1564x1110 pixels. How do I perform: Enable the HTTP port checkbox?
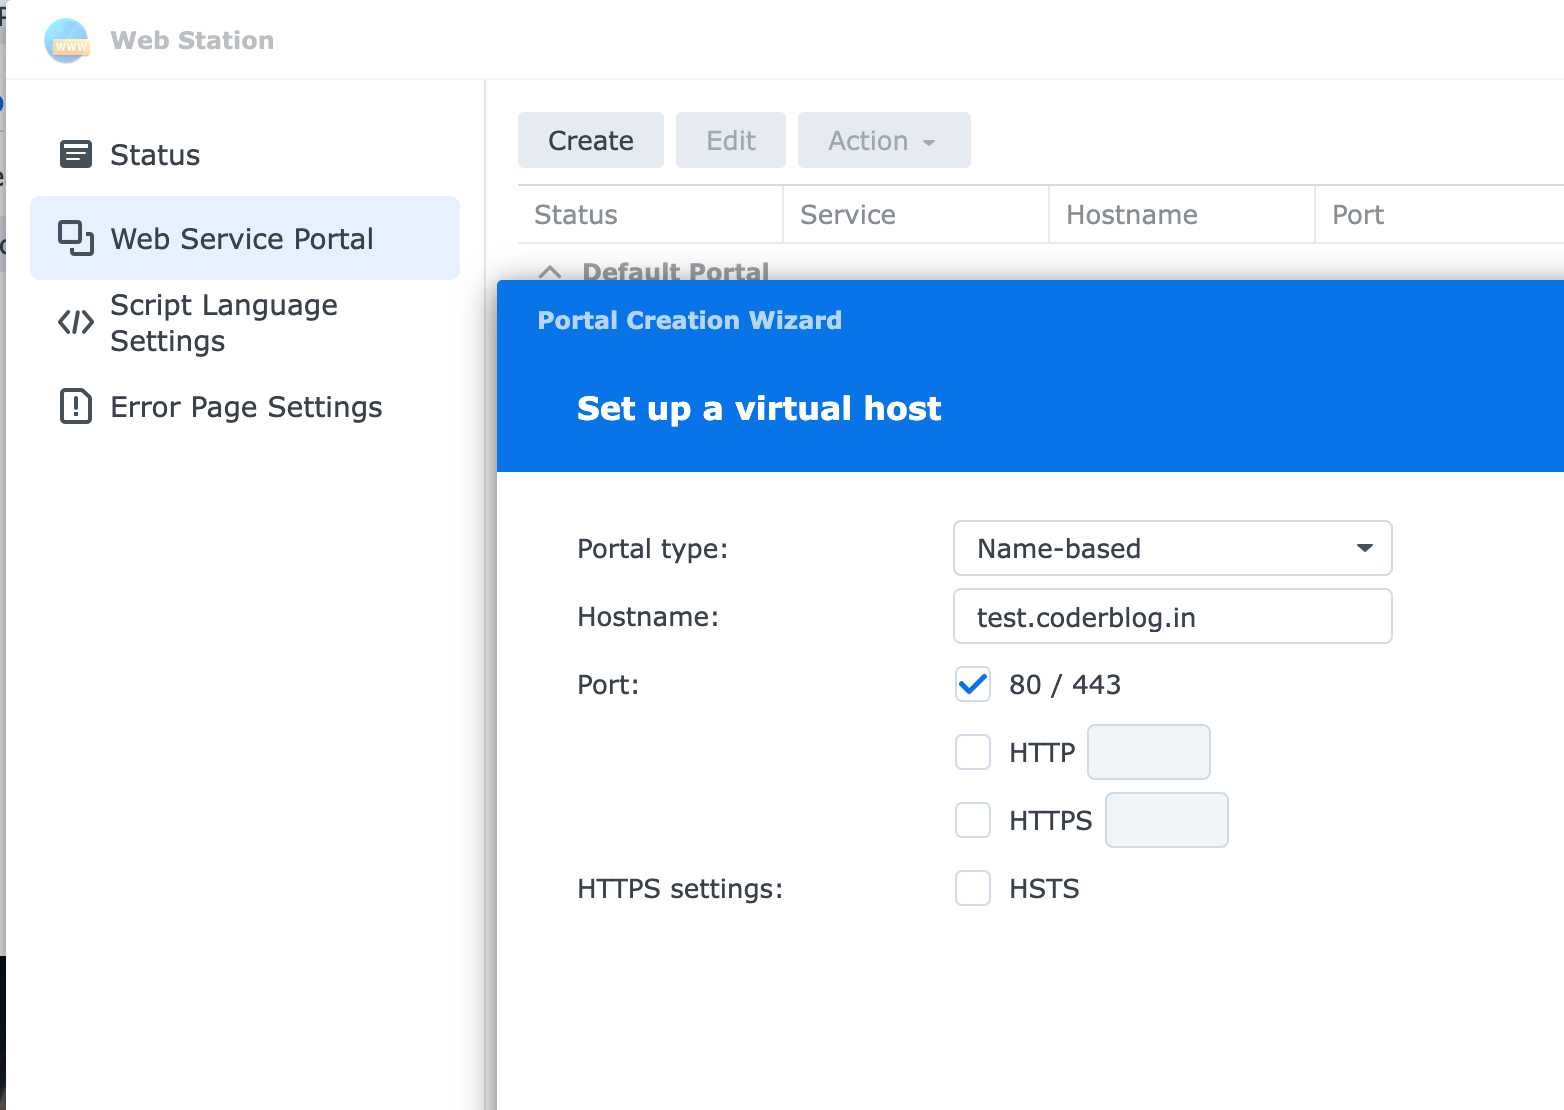972,752
